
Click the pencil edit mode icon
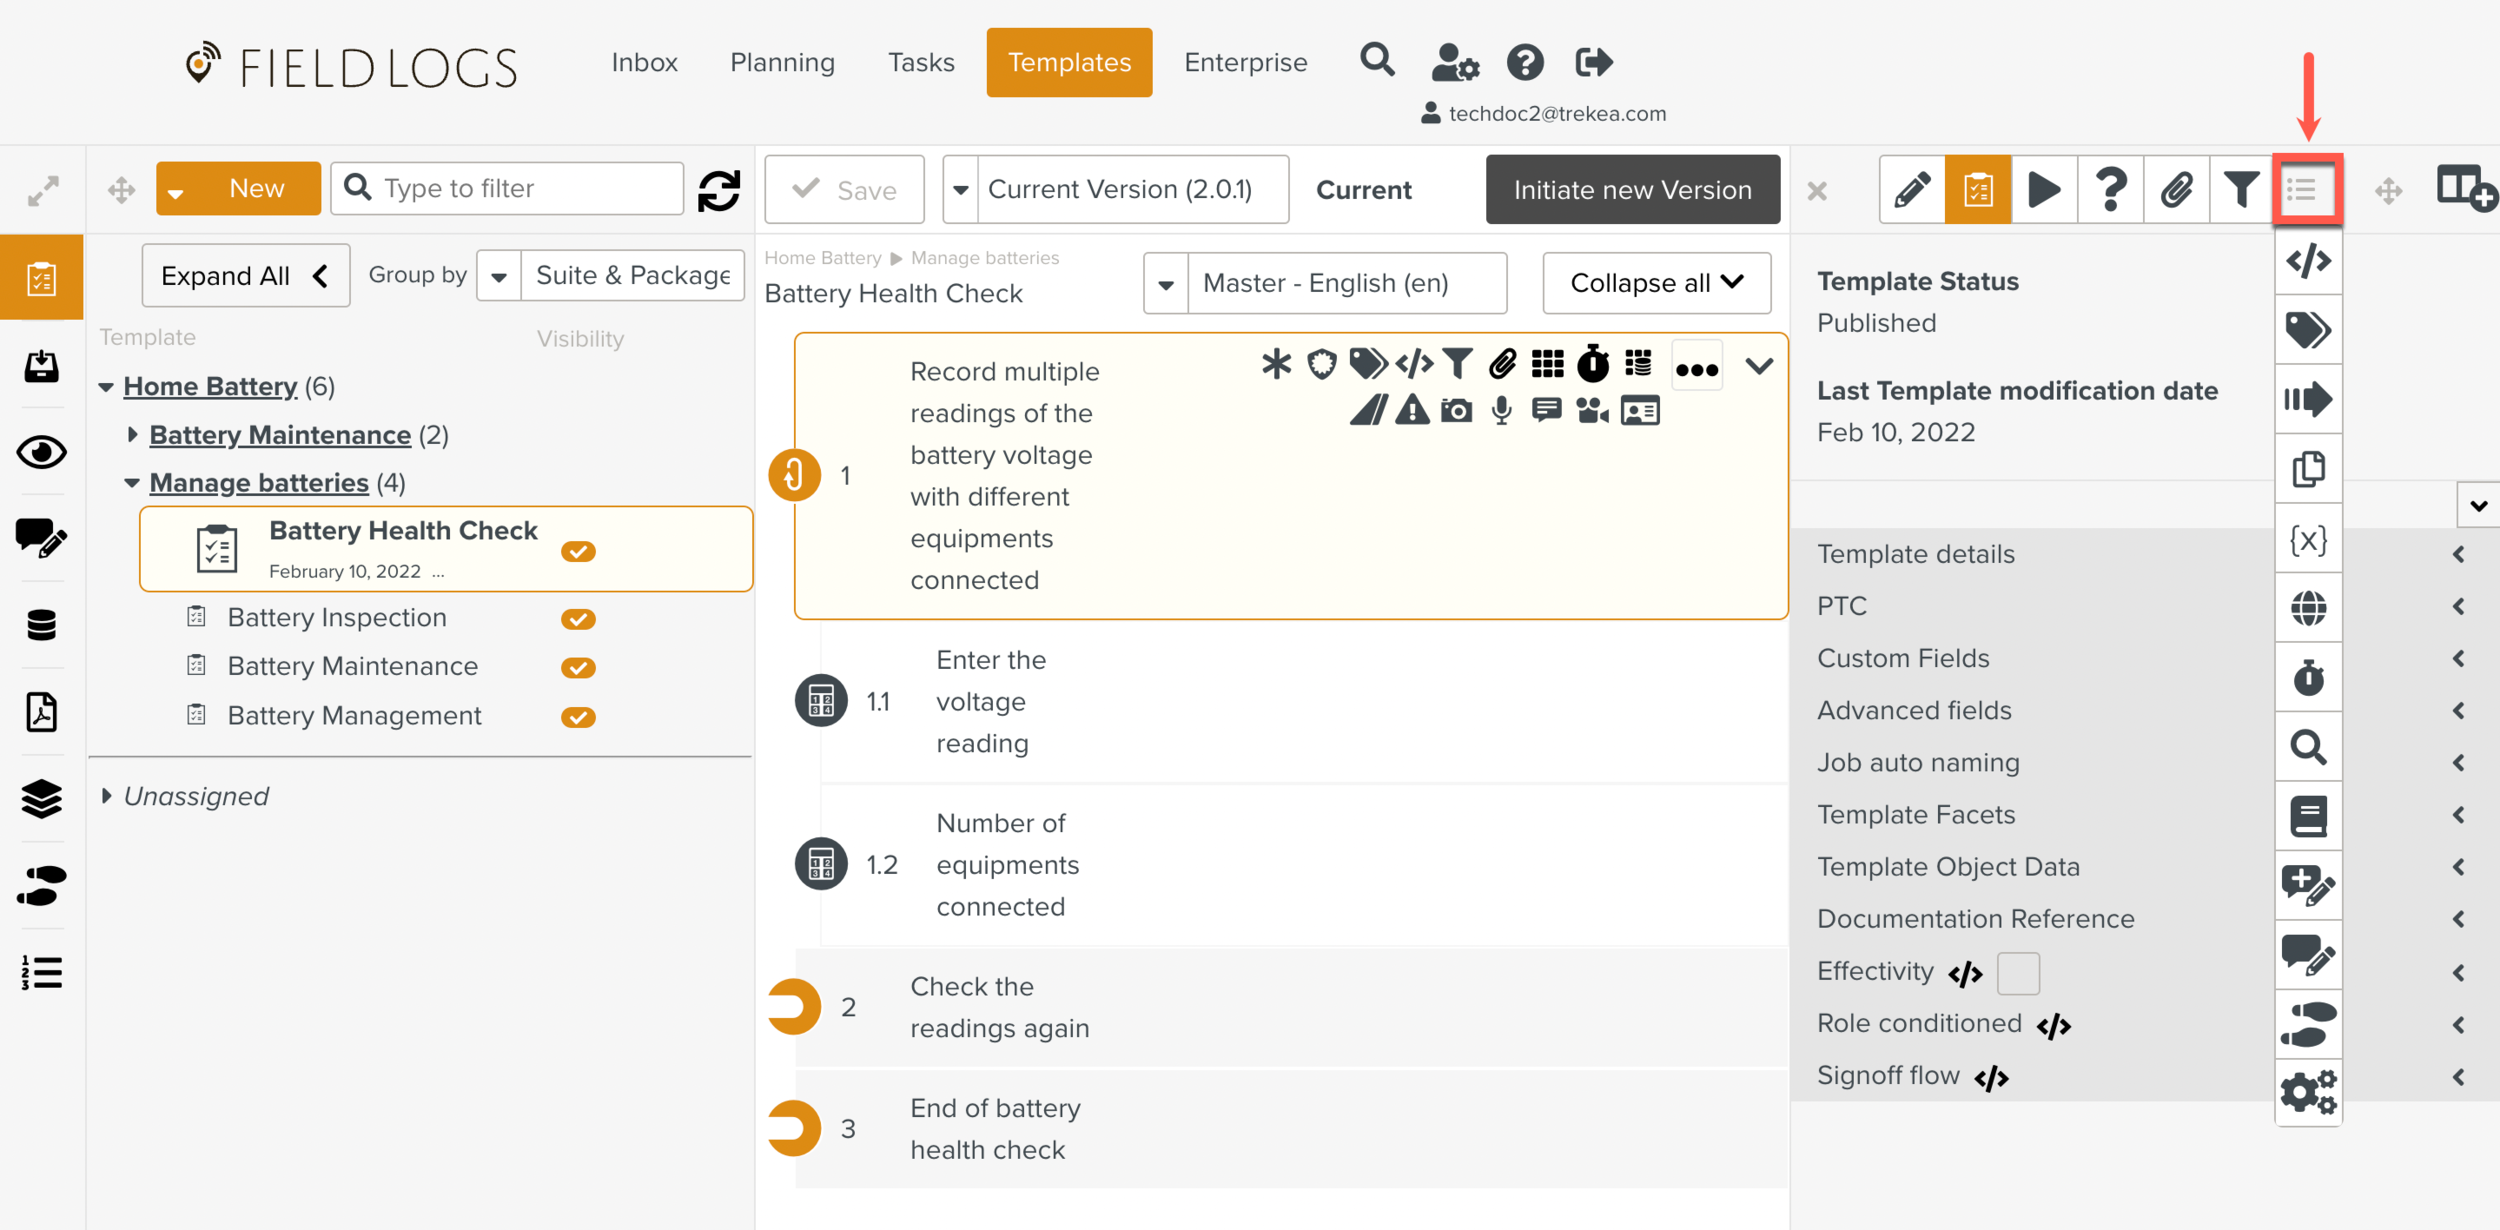pyautogui.click(x=1912, y=189)
